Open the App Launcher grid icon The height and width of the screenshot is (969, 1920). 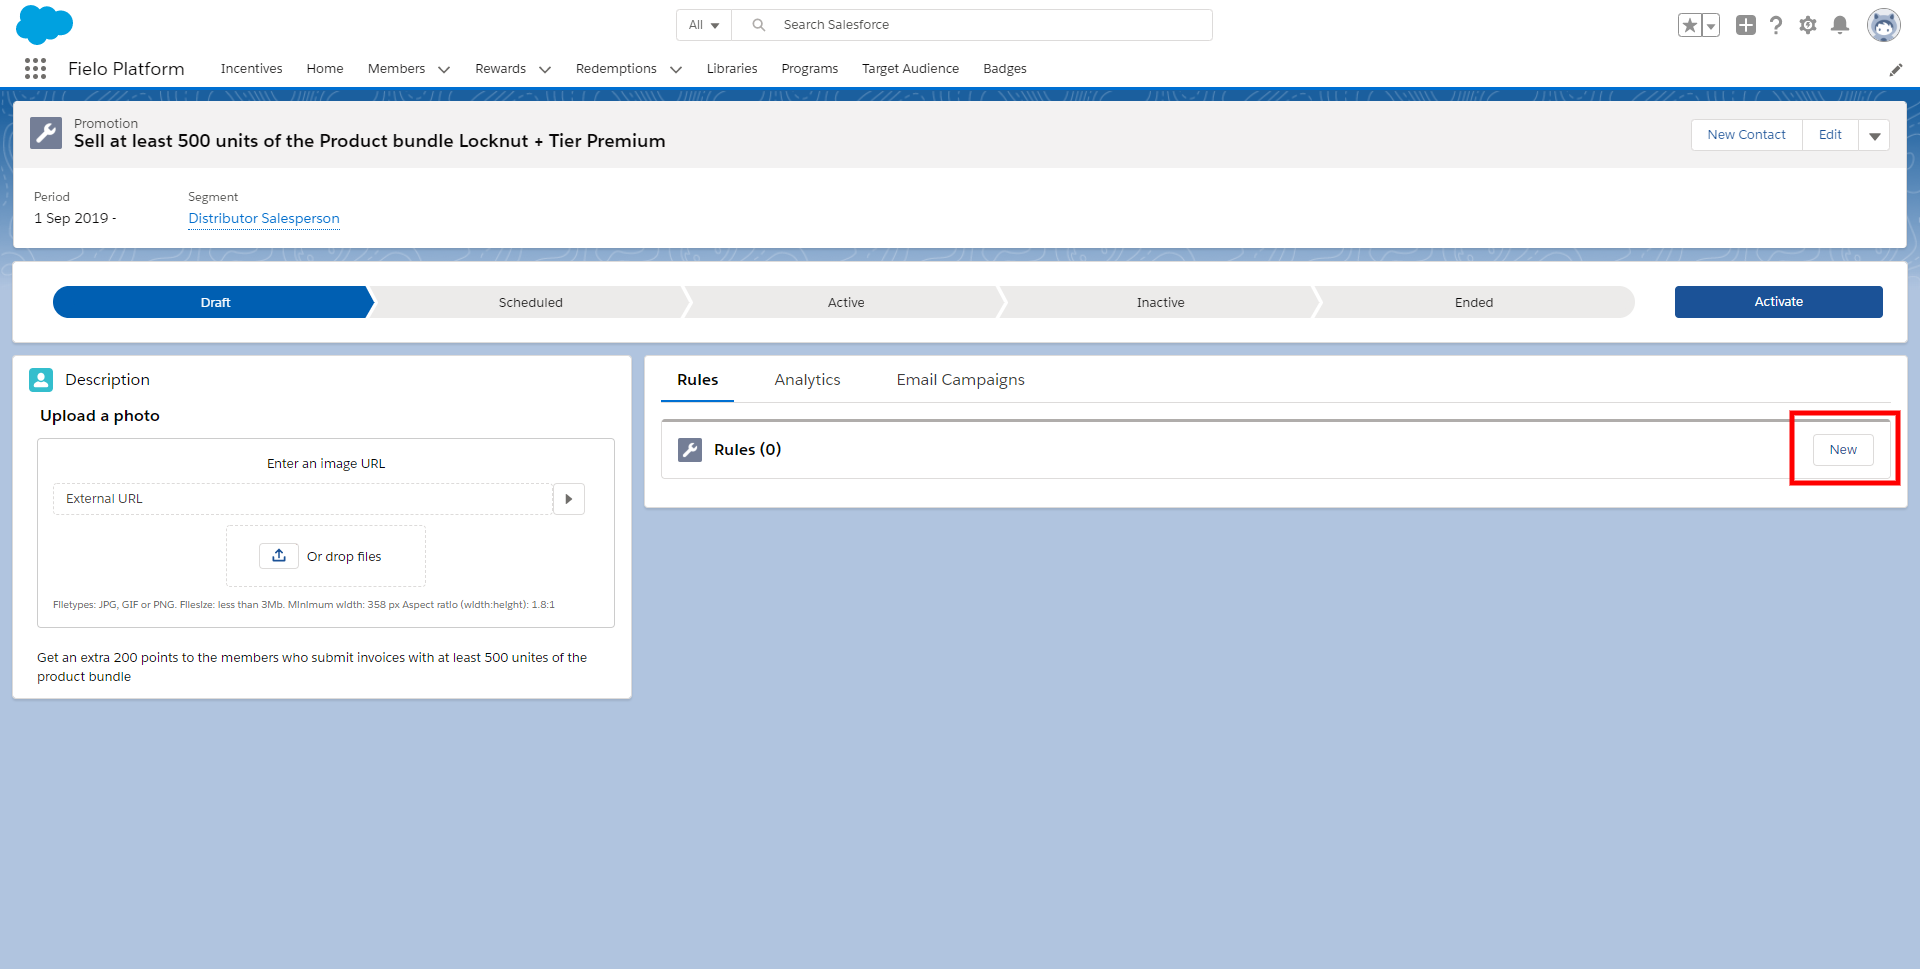35,68
